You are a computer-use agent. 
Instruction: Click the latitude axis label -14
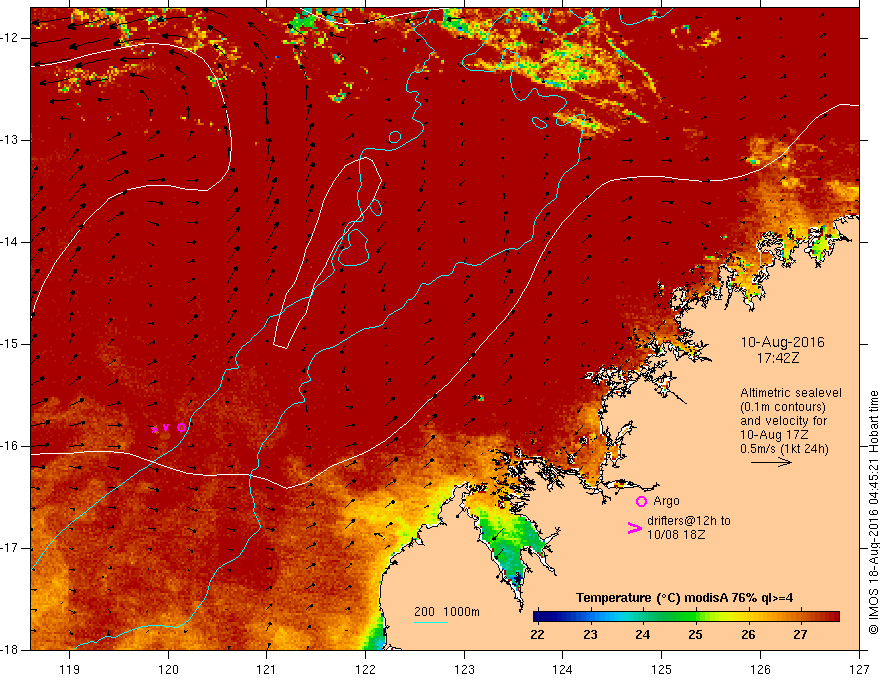[11, 242]
